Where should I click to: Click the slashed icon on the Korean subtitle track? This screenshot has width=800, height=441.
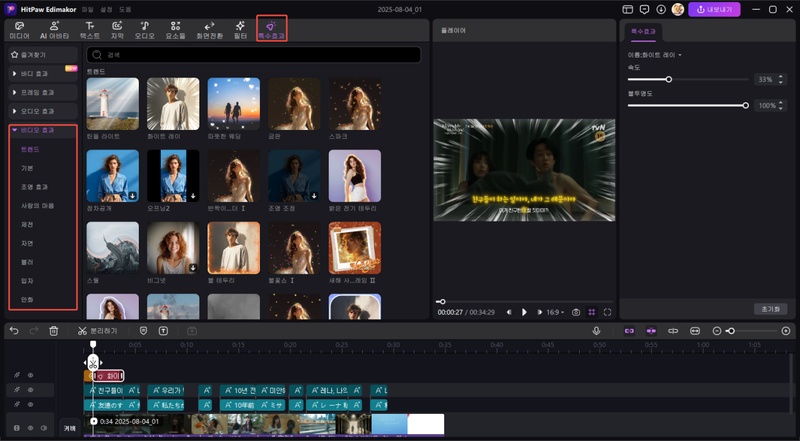point(17,390)
